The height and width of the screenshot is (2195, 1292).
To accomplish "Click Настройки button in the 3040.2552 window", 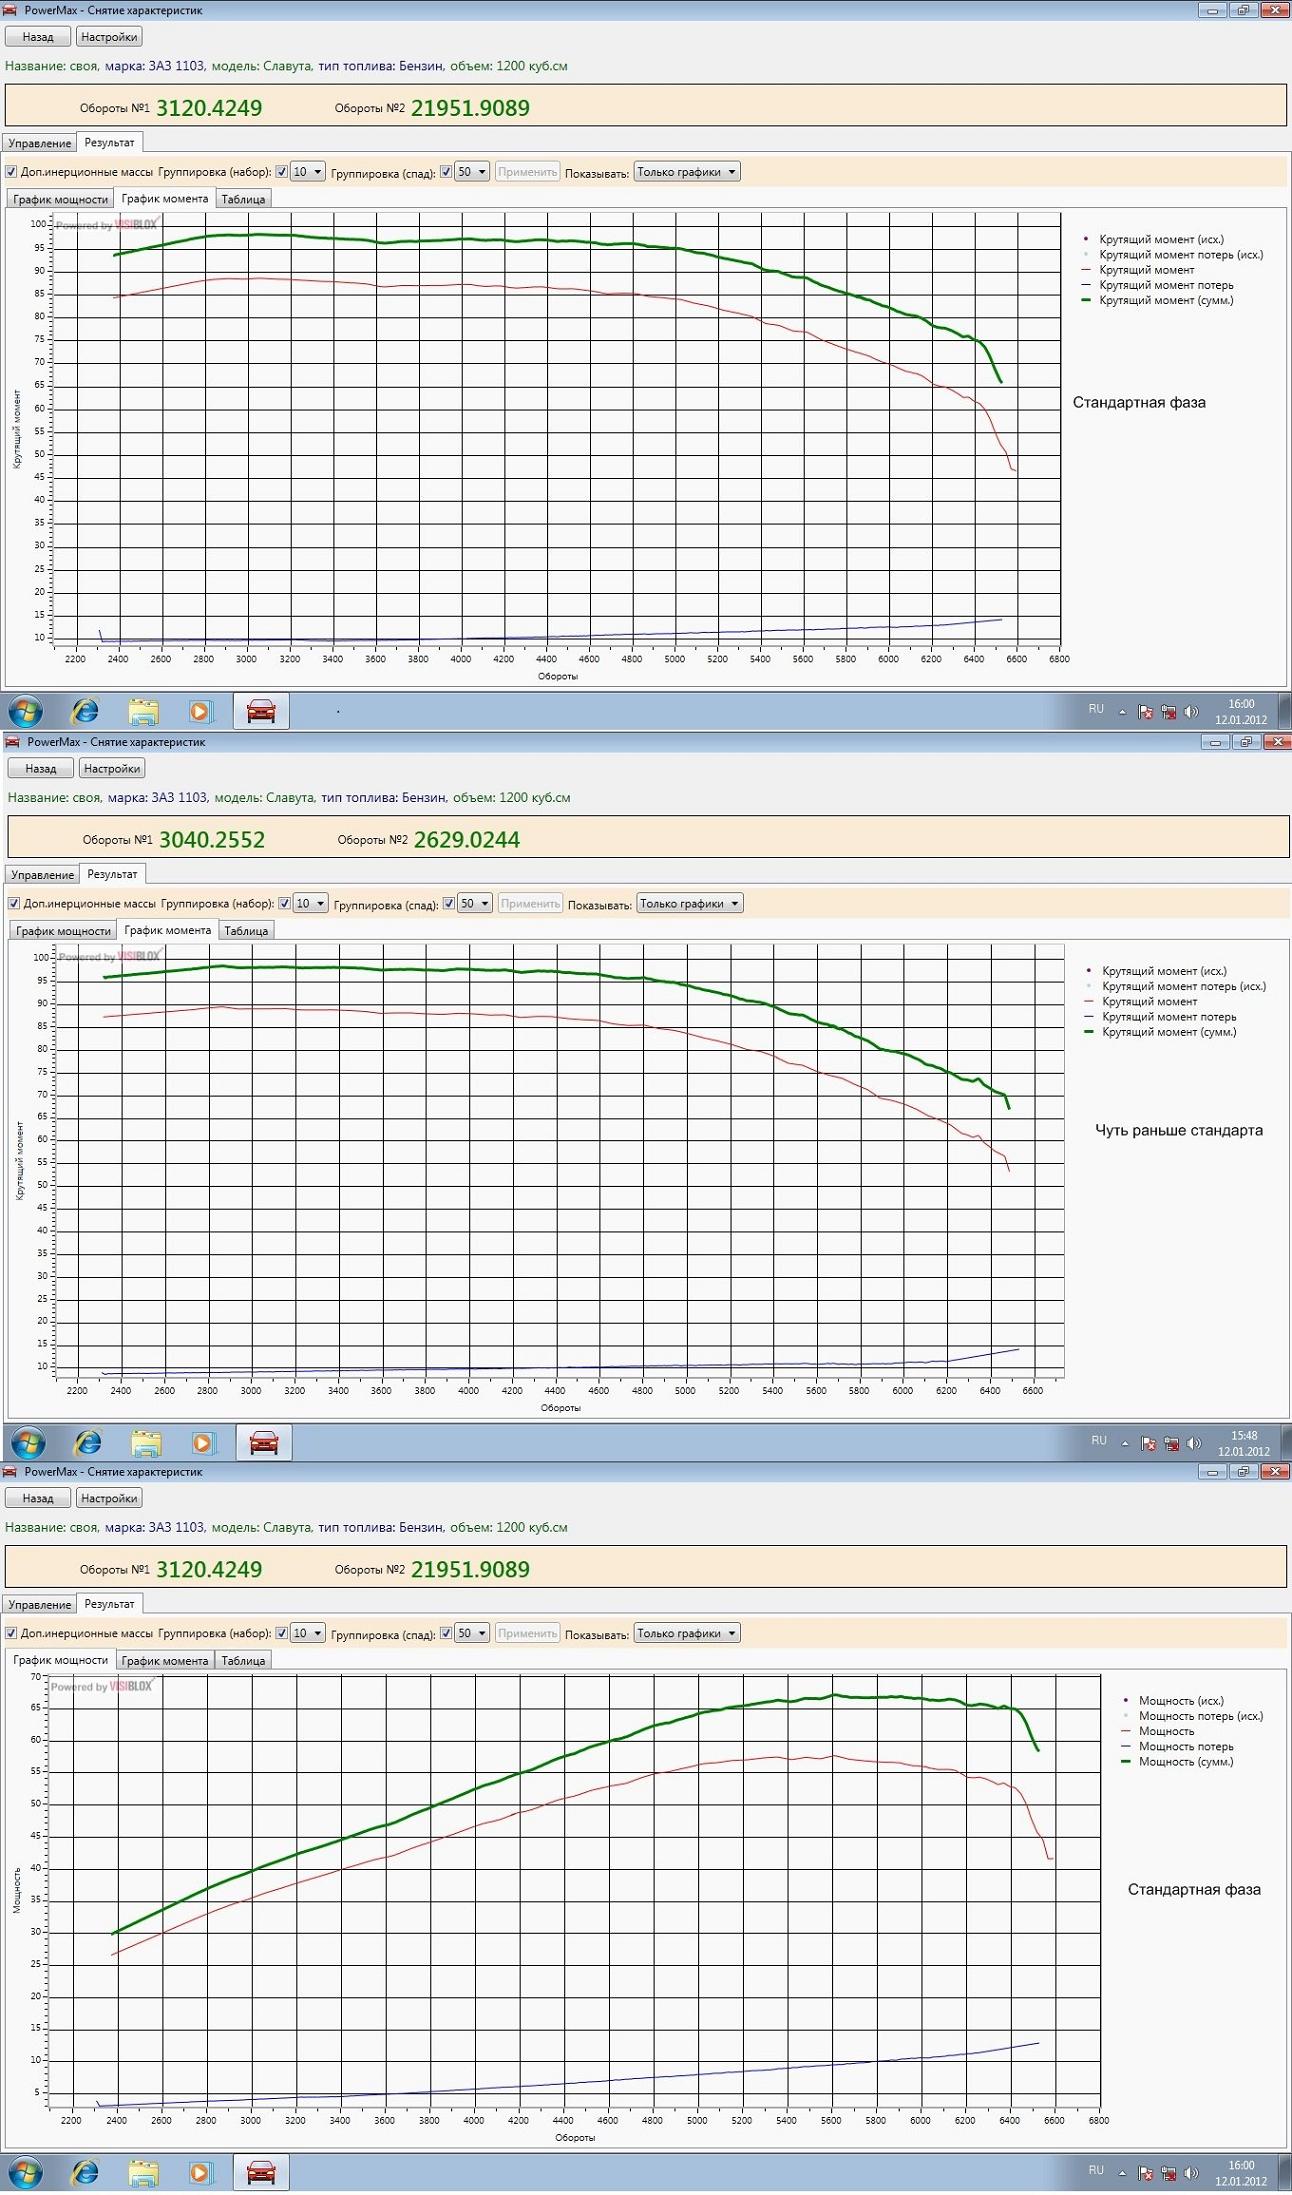I will click(112, 768).
